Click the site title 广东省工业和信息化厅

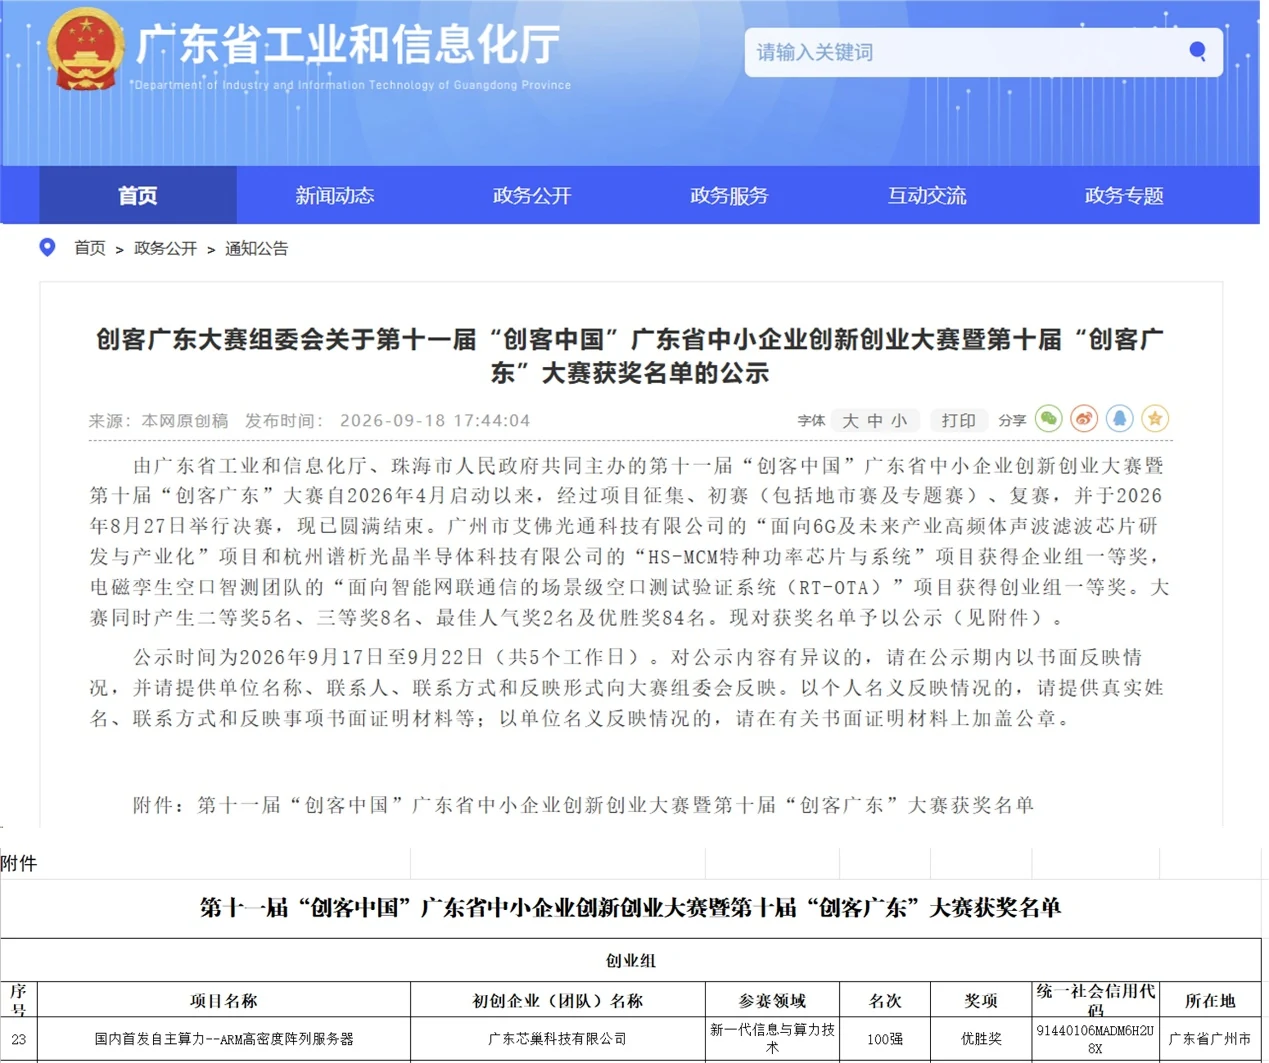(x=348, y=45)
